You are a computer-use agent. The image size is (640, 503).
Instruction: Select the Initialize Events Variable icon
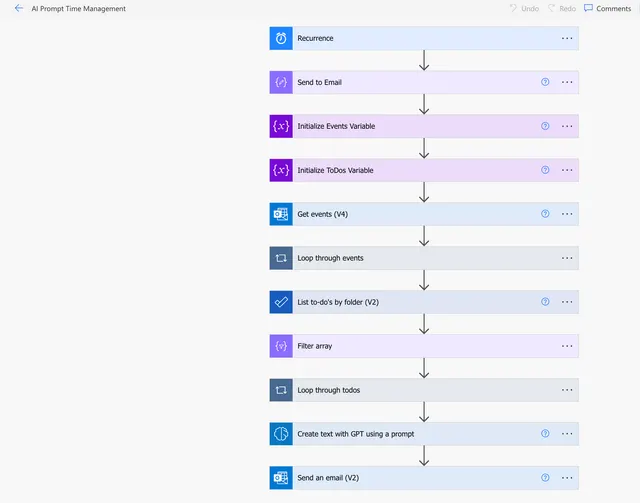click(281, 126)
